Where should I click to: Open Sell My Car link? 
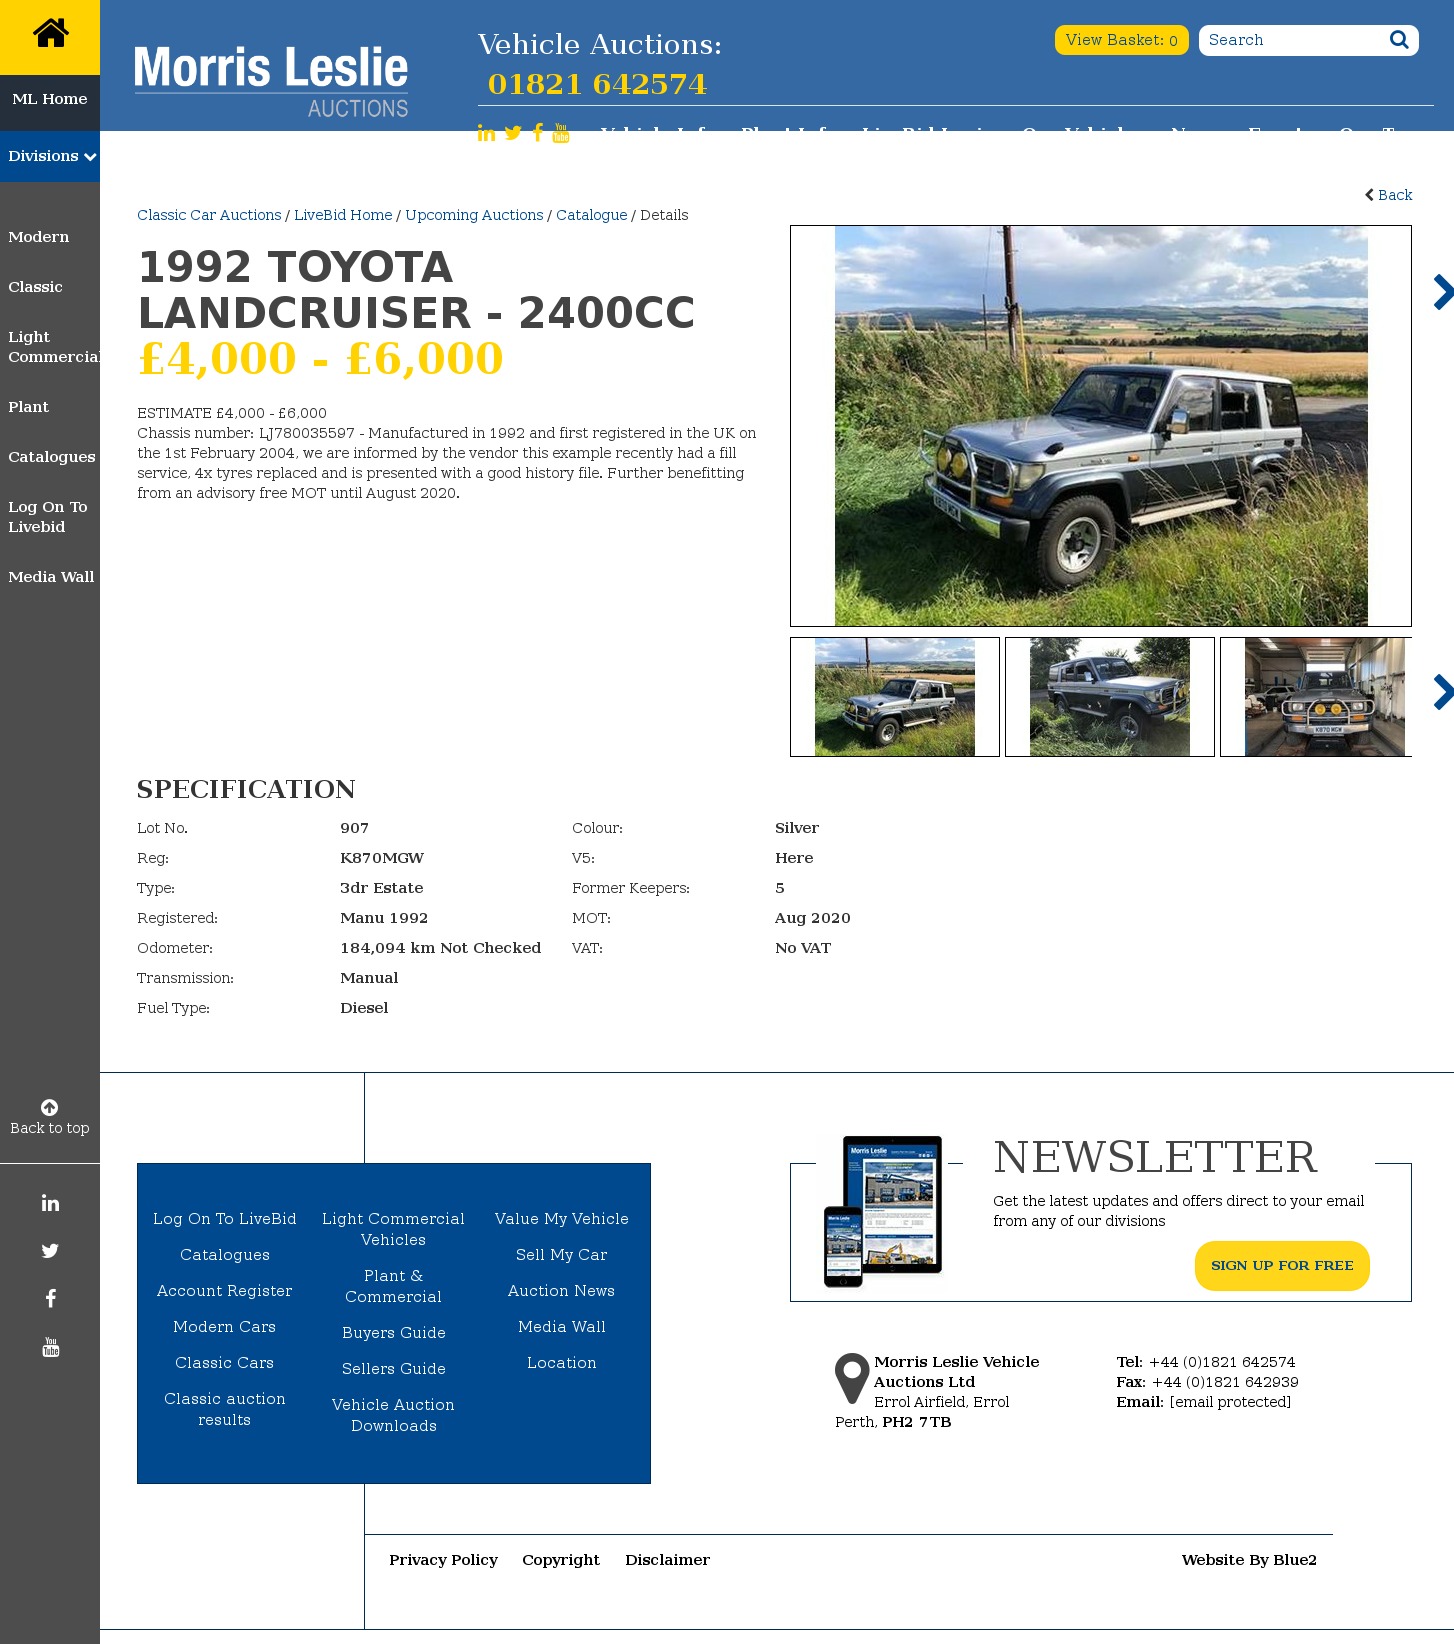click(x=562, y=1255)
